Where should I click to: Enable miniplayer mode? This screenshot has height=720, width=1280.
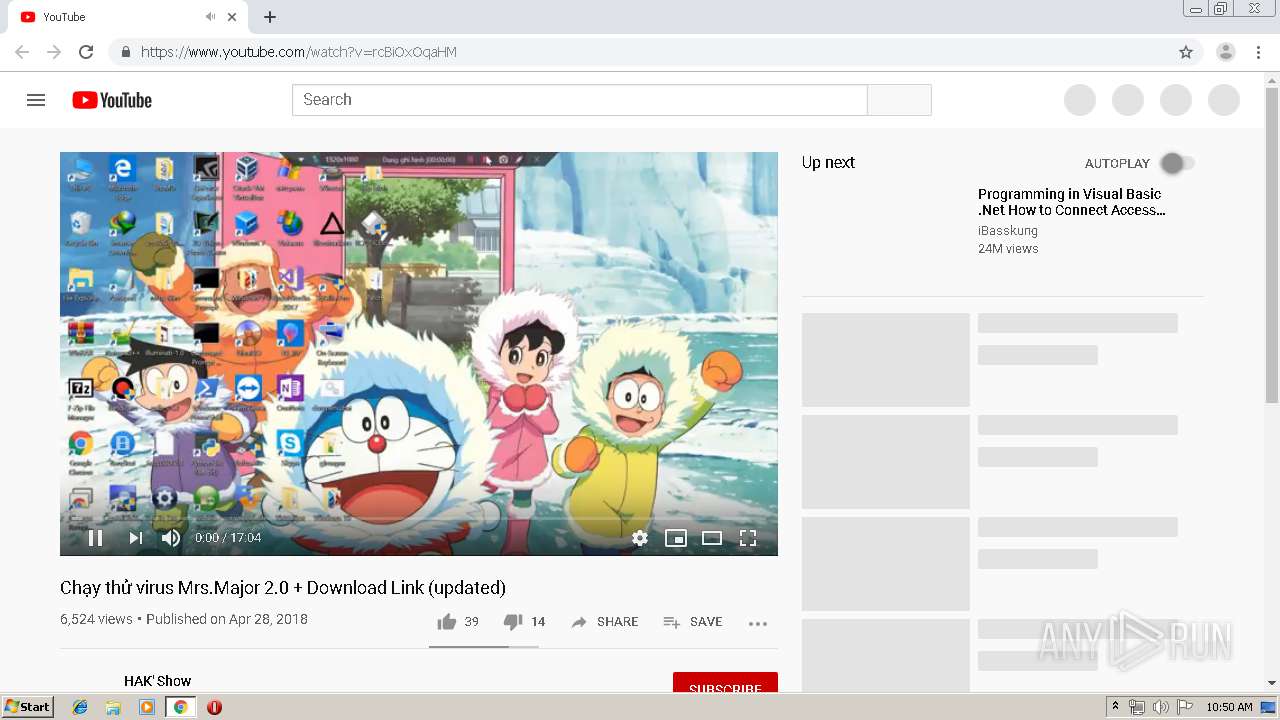(x=676, y=538)
